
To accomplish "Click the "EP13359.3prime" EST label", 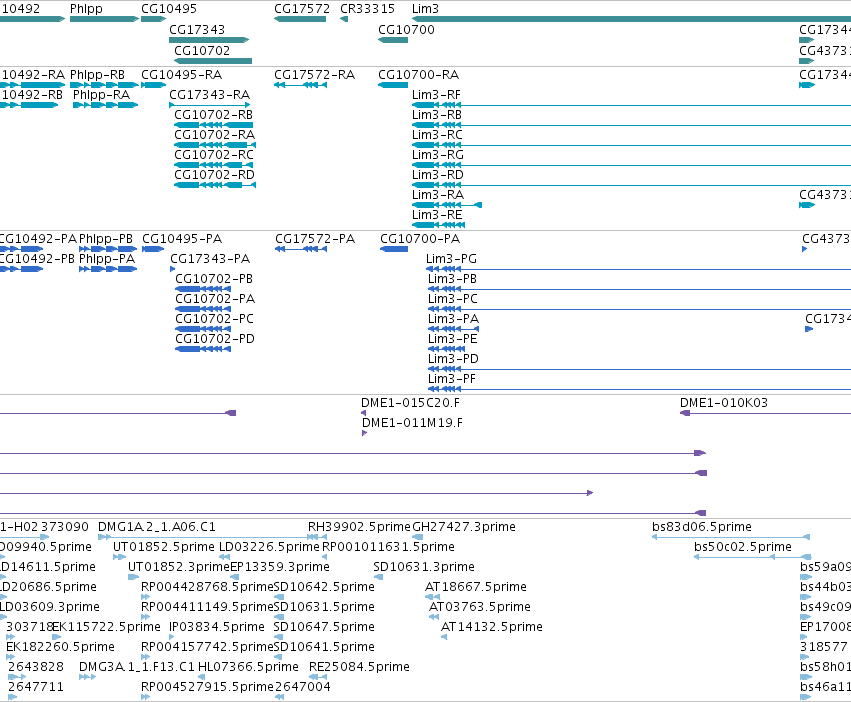I will coord(280,567).
